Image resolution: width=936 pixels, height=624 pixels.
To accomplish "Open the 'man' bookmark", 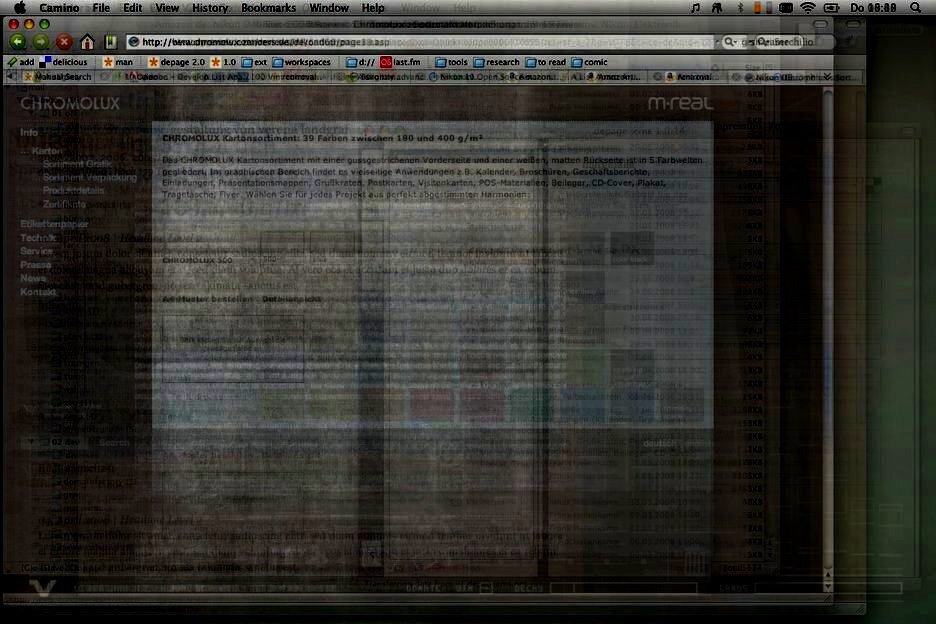I will (x=118, y=62).
